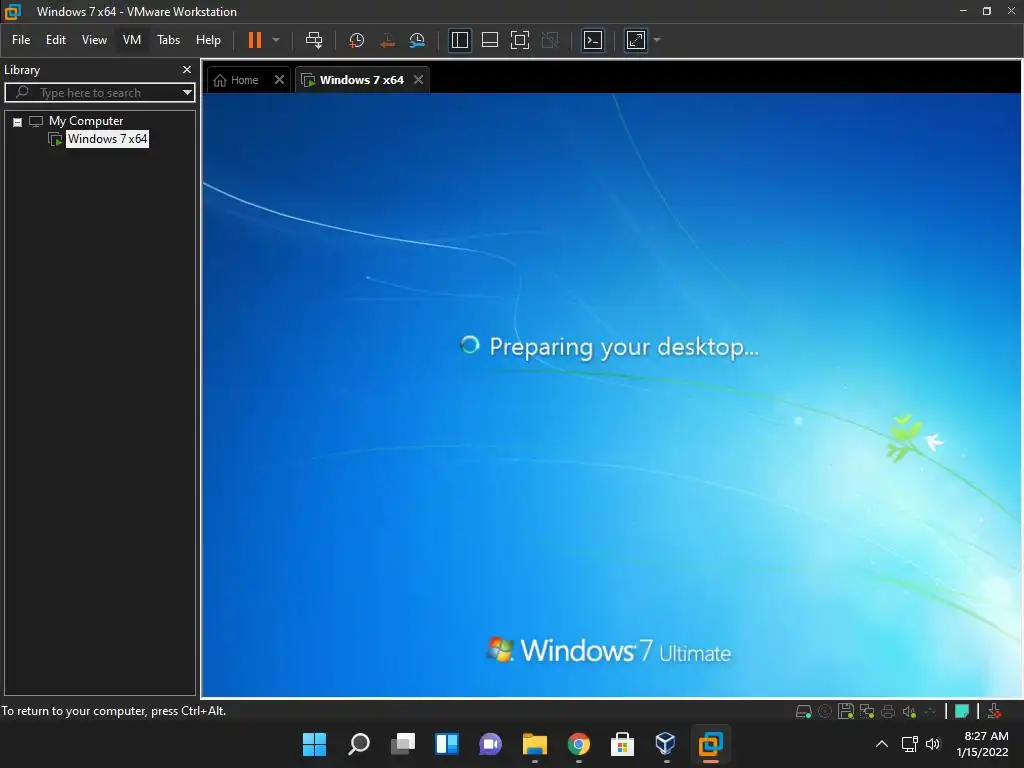The image size is (1024, 768).
Task: Close the Home tab
Action: pyautogui.click(x=279, y=80)
